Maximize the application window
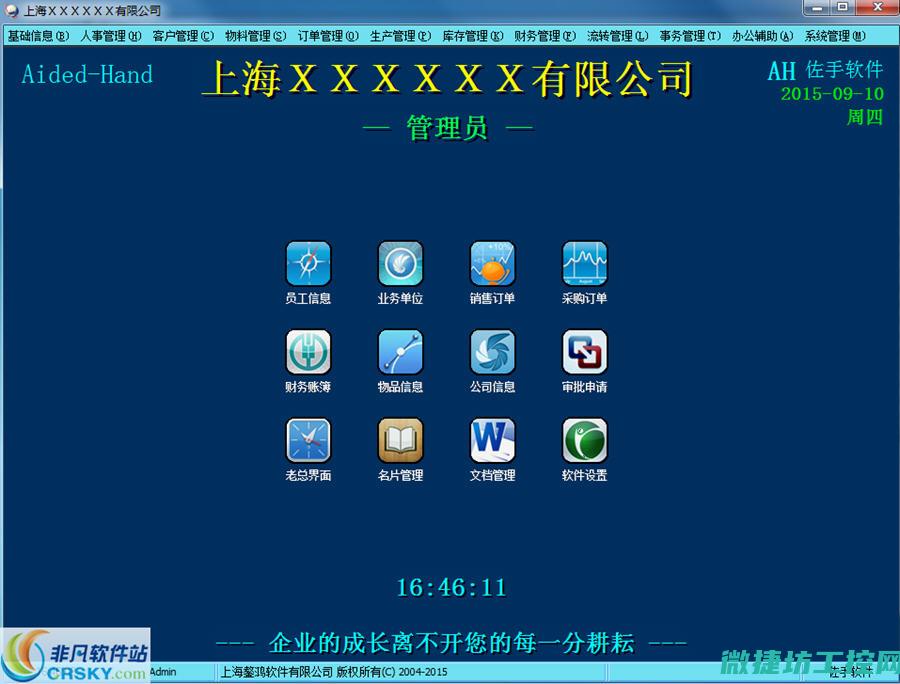The image size is (900, 684). click(843, 7)
